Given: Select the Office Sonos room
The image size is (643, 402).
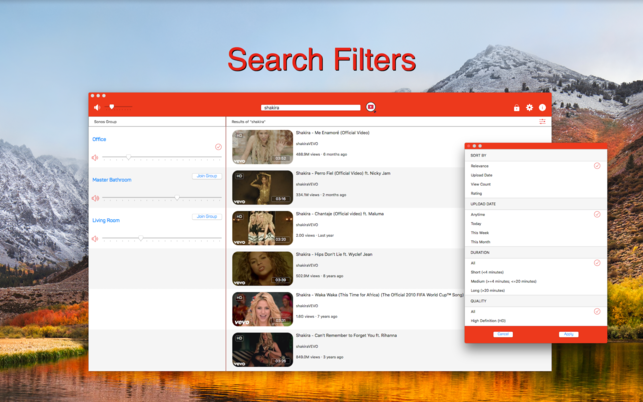Looking at the screenshot, I should 99,139.
